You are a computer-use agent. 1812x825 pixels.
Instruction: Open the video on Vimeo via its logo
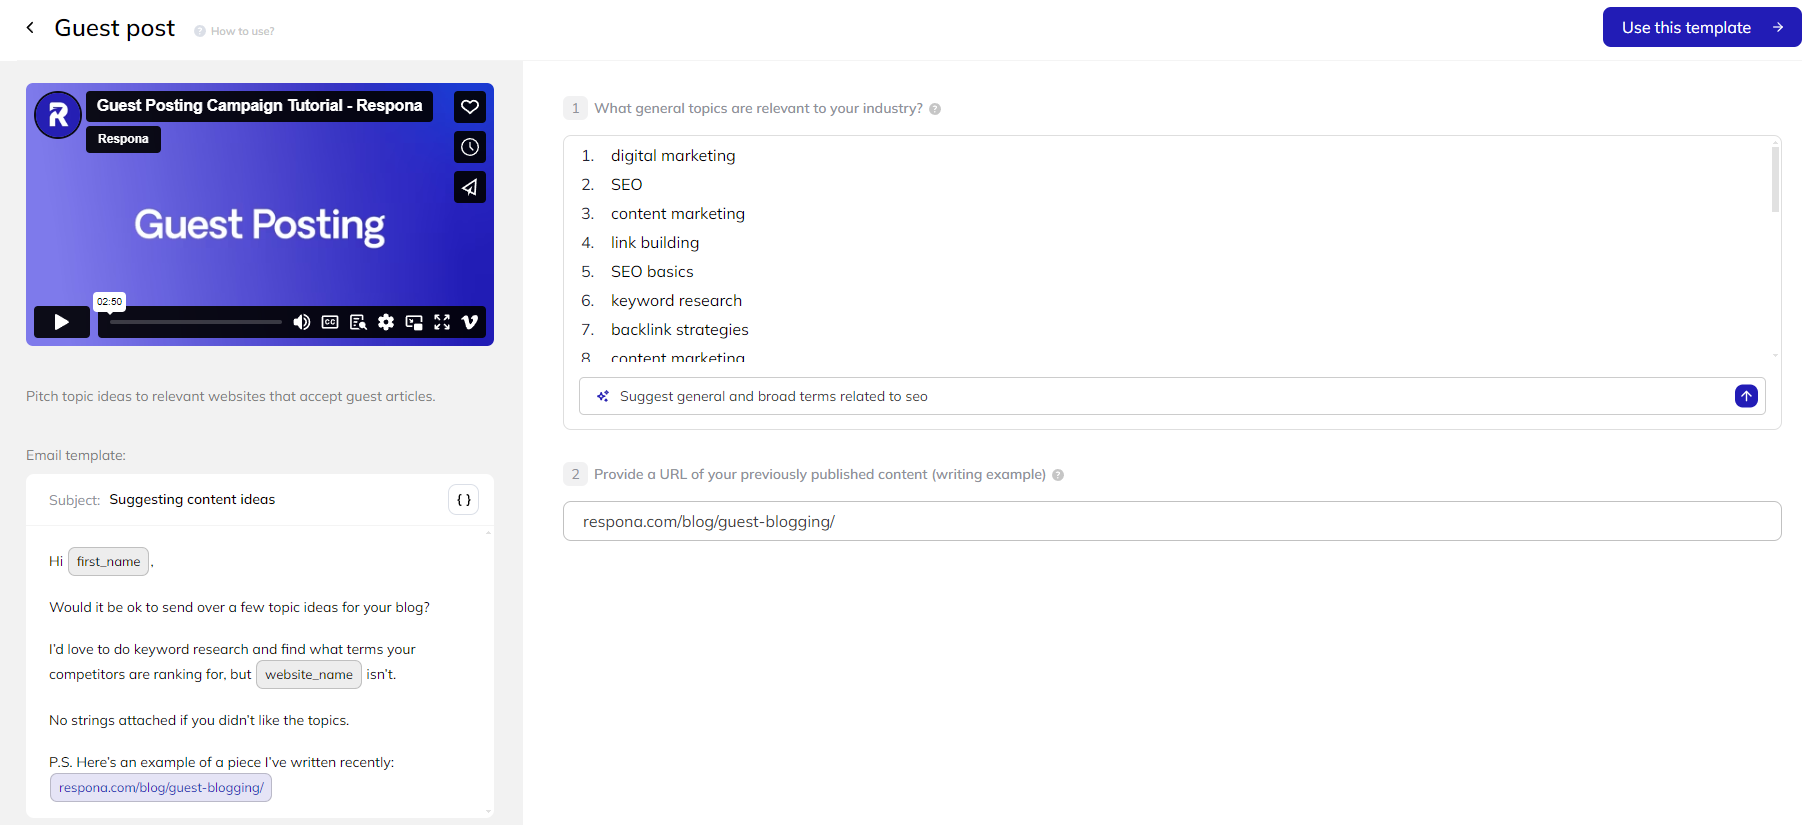coord(470,322)
